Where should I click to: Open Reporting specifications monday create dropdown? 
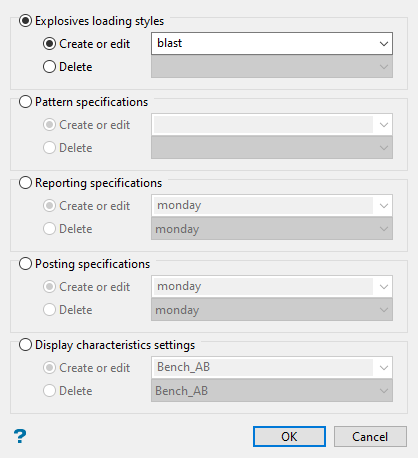coord(272,206)
